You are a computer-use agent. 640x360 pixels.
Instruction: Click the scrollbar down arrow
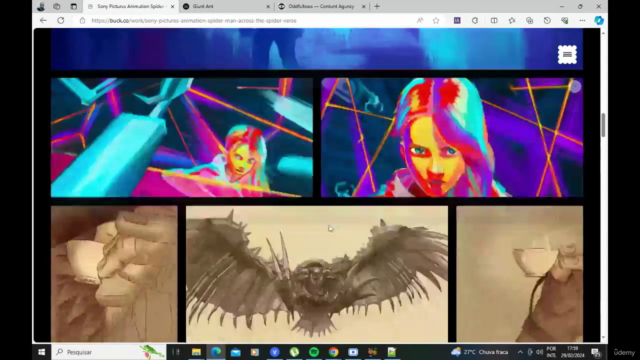click(603, 338)
